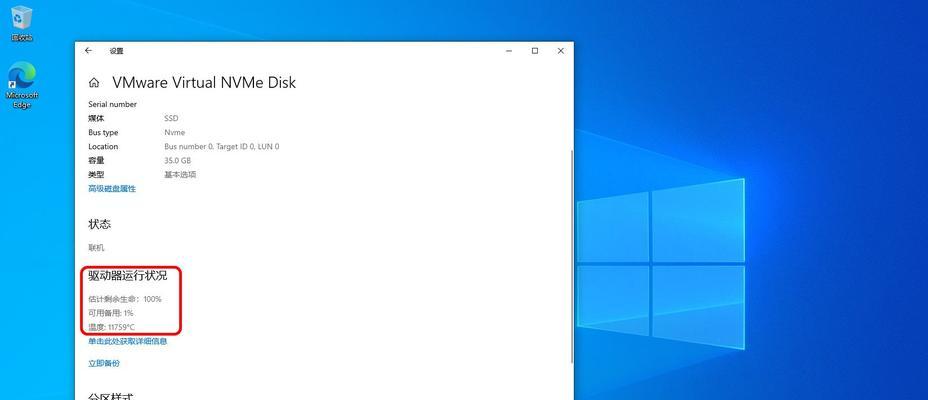The width and height of the screenshot is (928, 400).
Task: Select the Nvme bus type value
Action: click(175, 133)
